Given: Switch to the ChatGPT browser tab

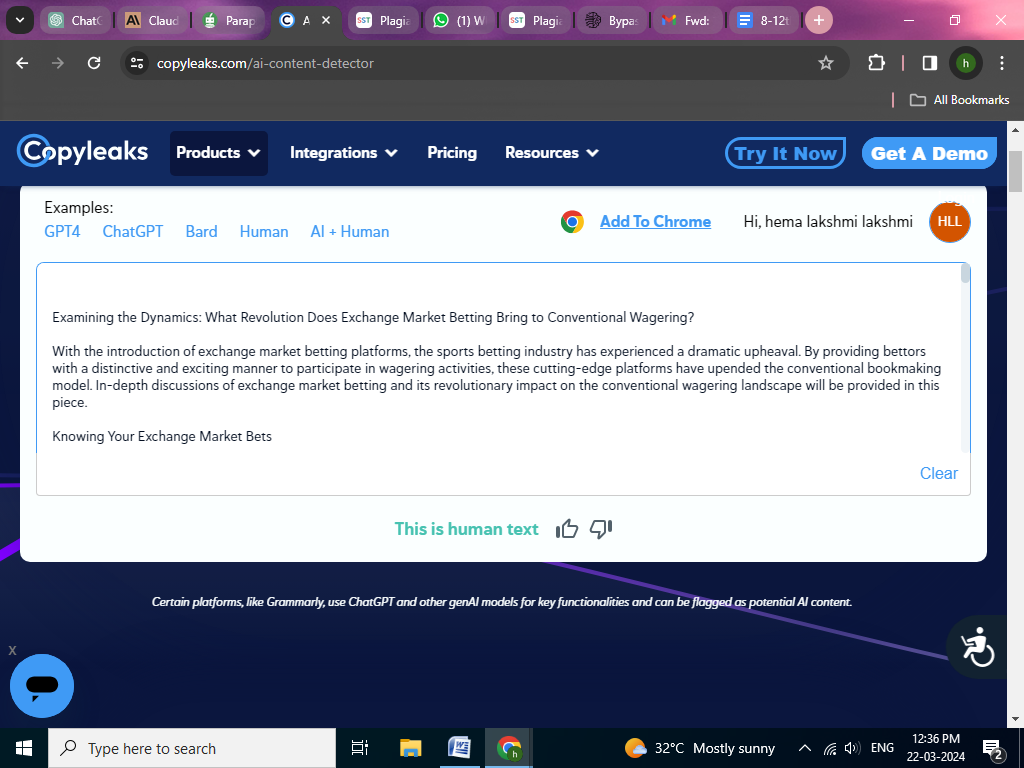Looking at the screenshot, I should (x=76, y=20).
